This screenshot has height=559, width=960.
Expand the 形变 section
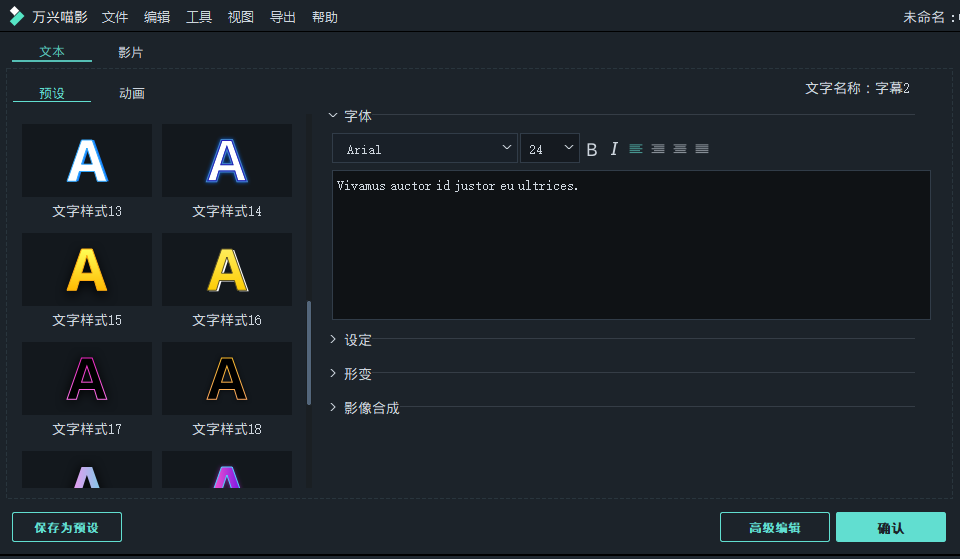[357, 374]
